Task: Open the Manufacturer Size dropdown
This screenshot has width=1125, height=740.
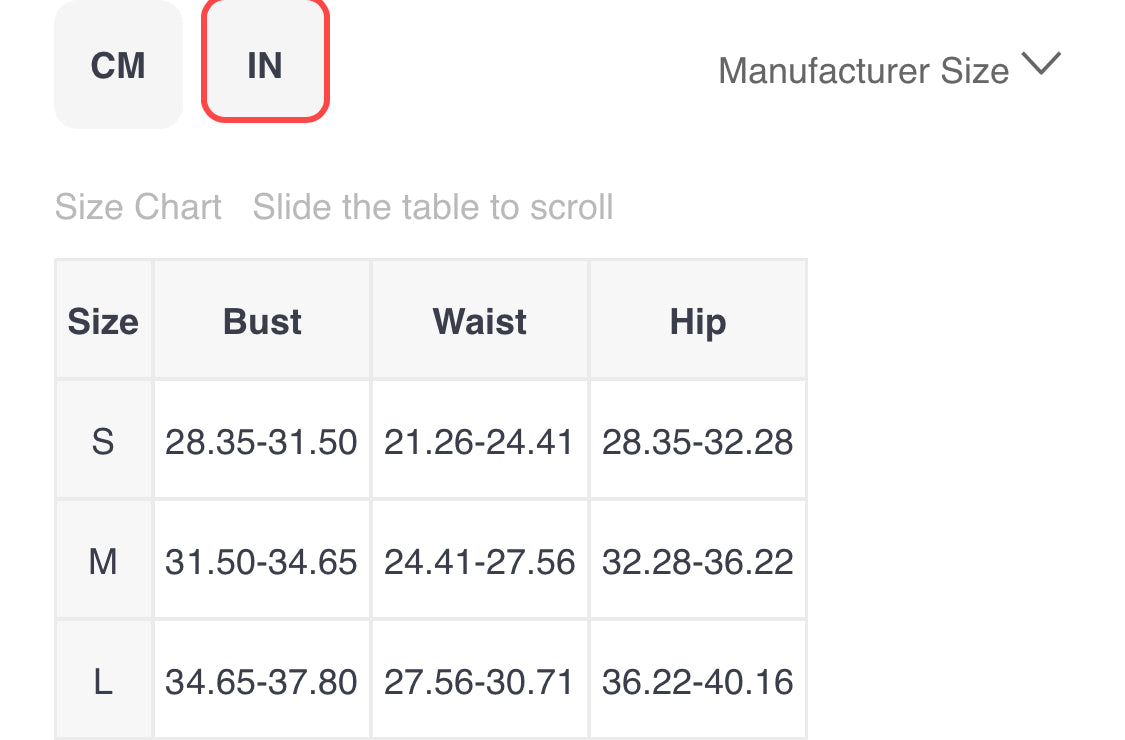Action: coord(889,70)
